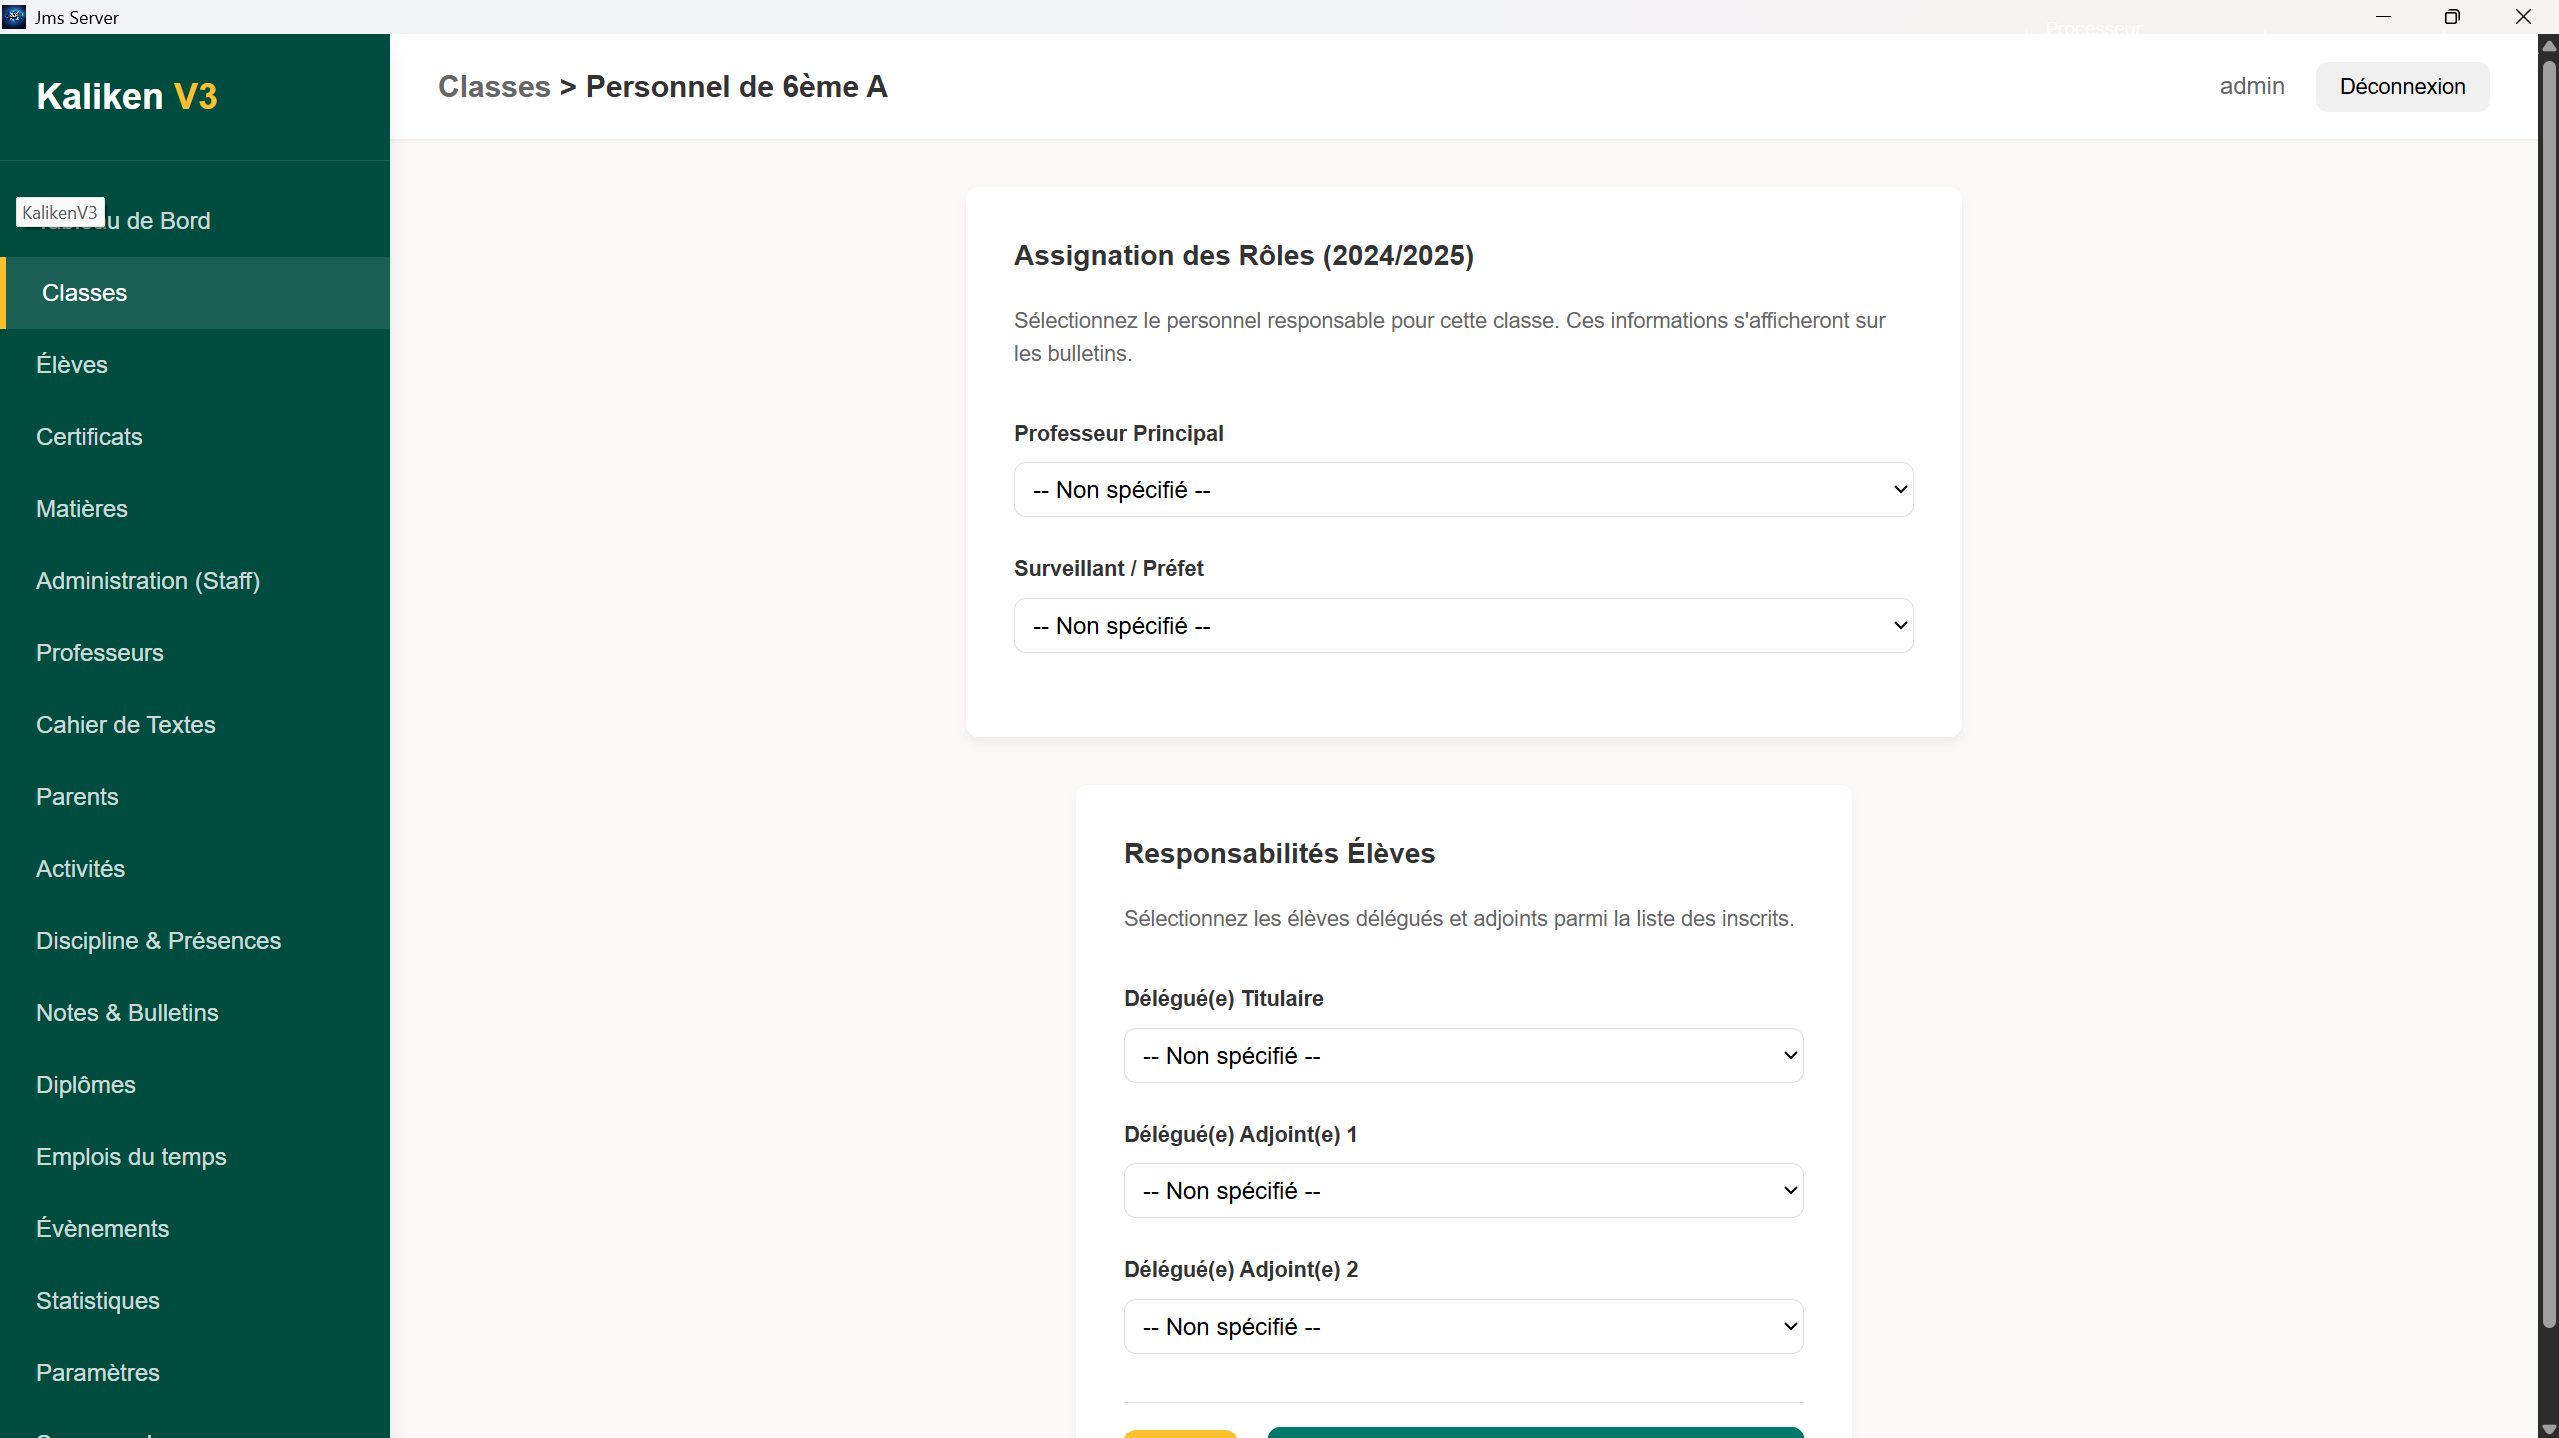This screenshot has width=2559, height=1438.
Task: Click the Déconnexion button
Action: [x=2401, y=87]
